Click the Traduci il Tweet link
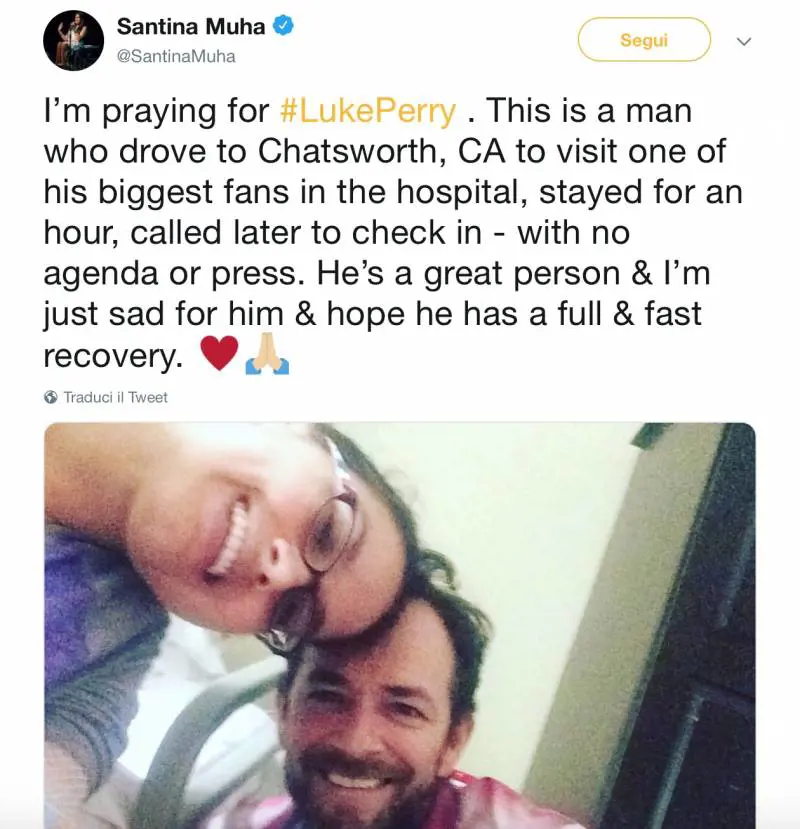This screenshot has width=800, height=829. (115, 397)
